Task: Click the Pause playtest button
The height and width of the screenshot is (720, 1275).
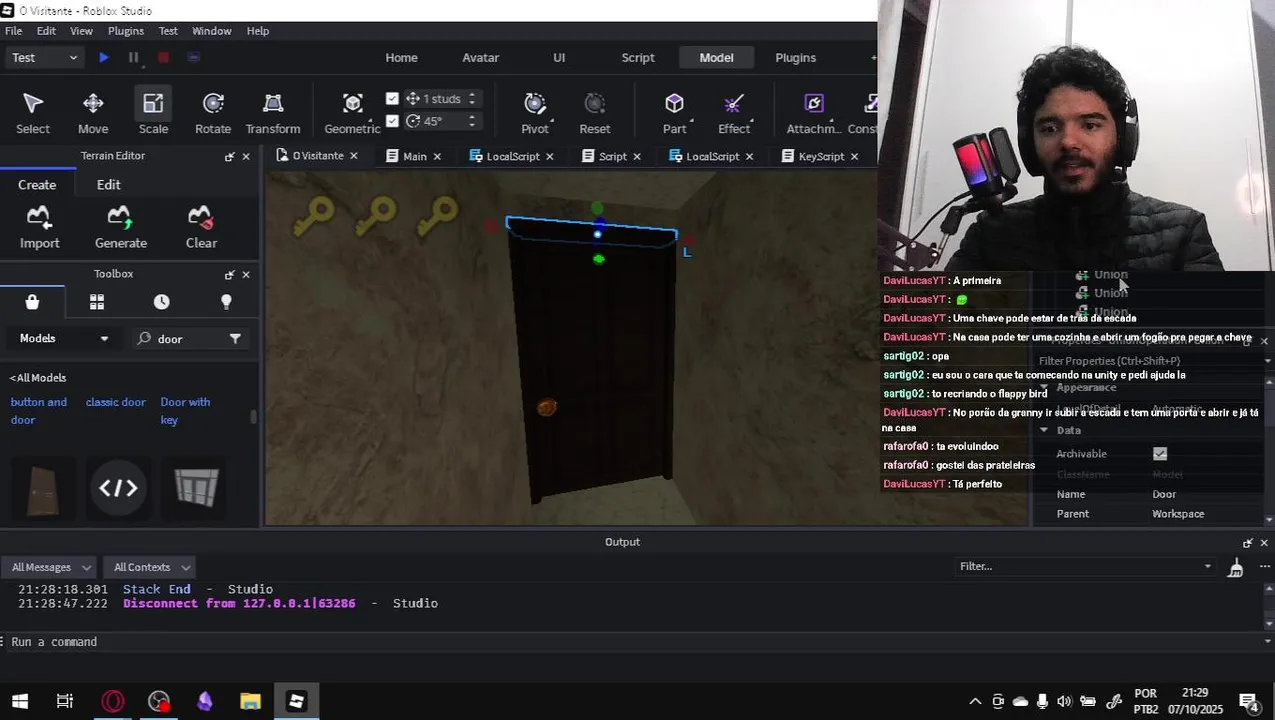Action: [x=133, y=58]
